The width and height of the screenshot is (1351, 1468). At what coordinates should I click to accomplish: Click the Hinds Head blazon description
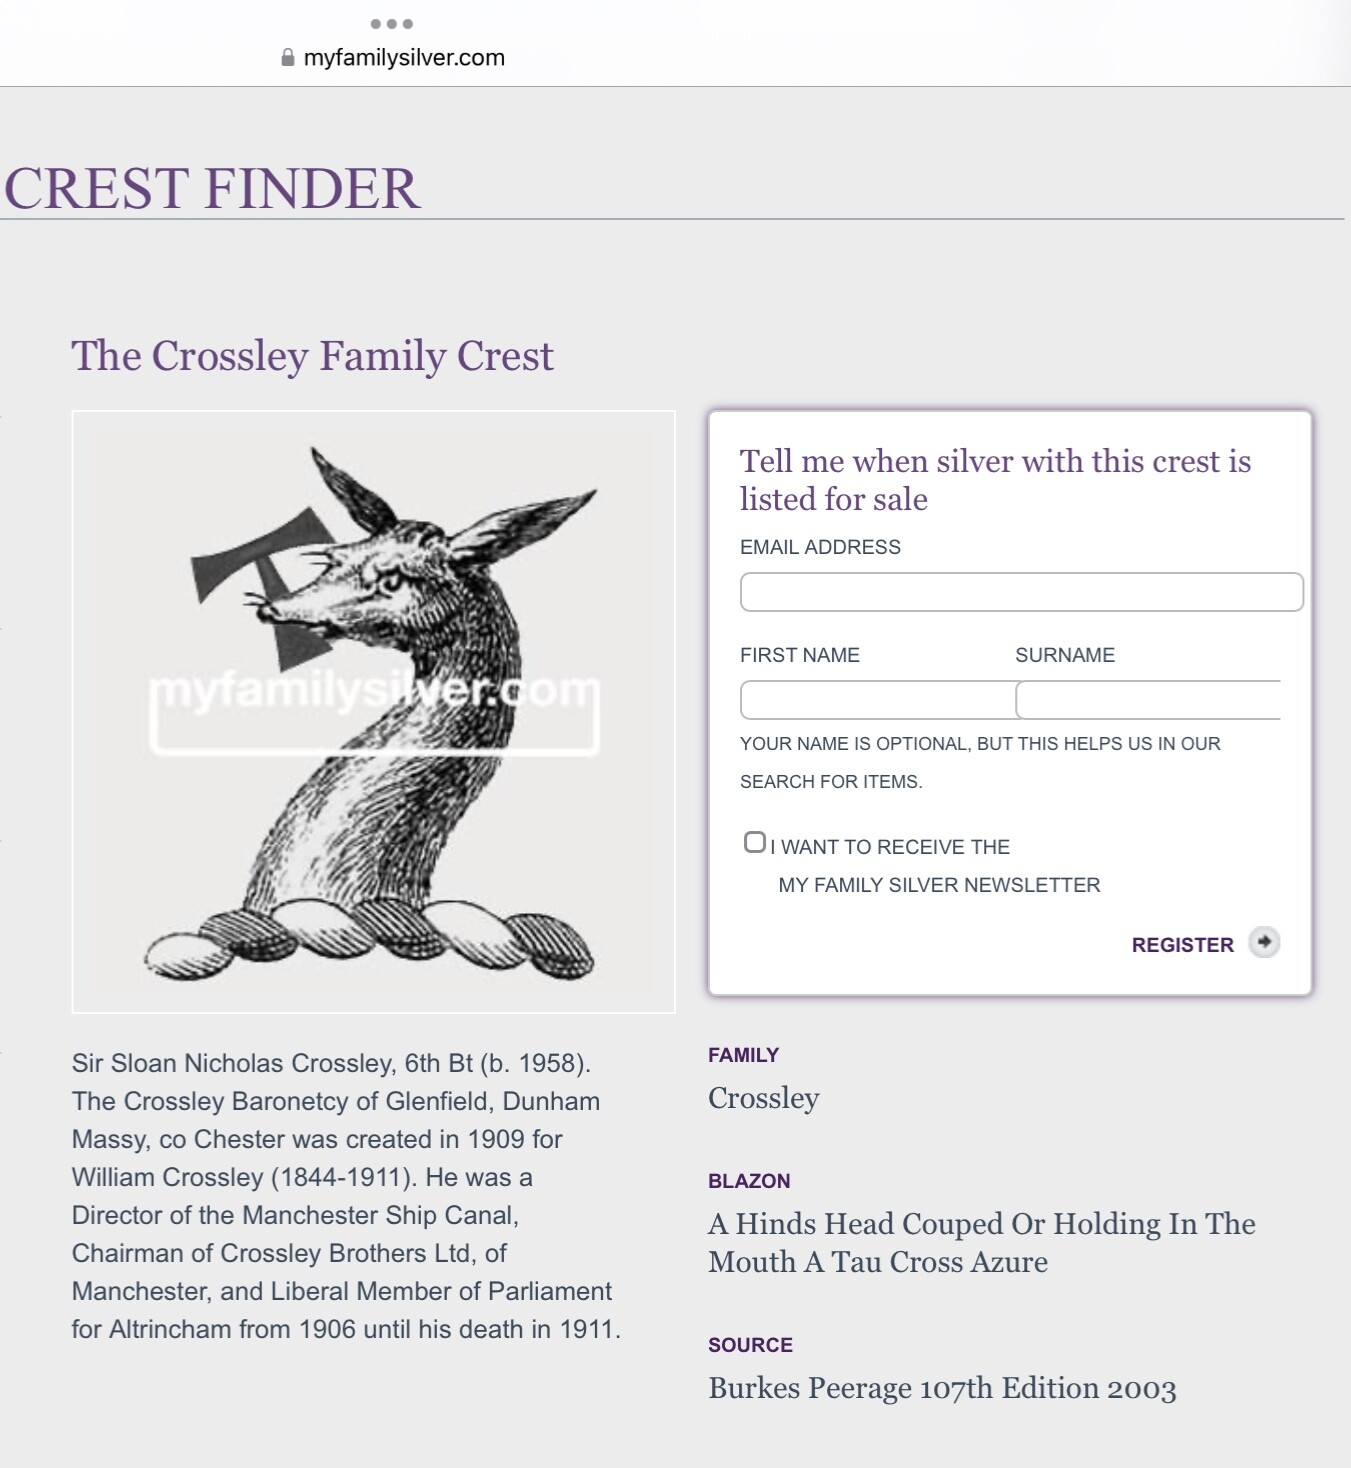pos(982,1243)
